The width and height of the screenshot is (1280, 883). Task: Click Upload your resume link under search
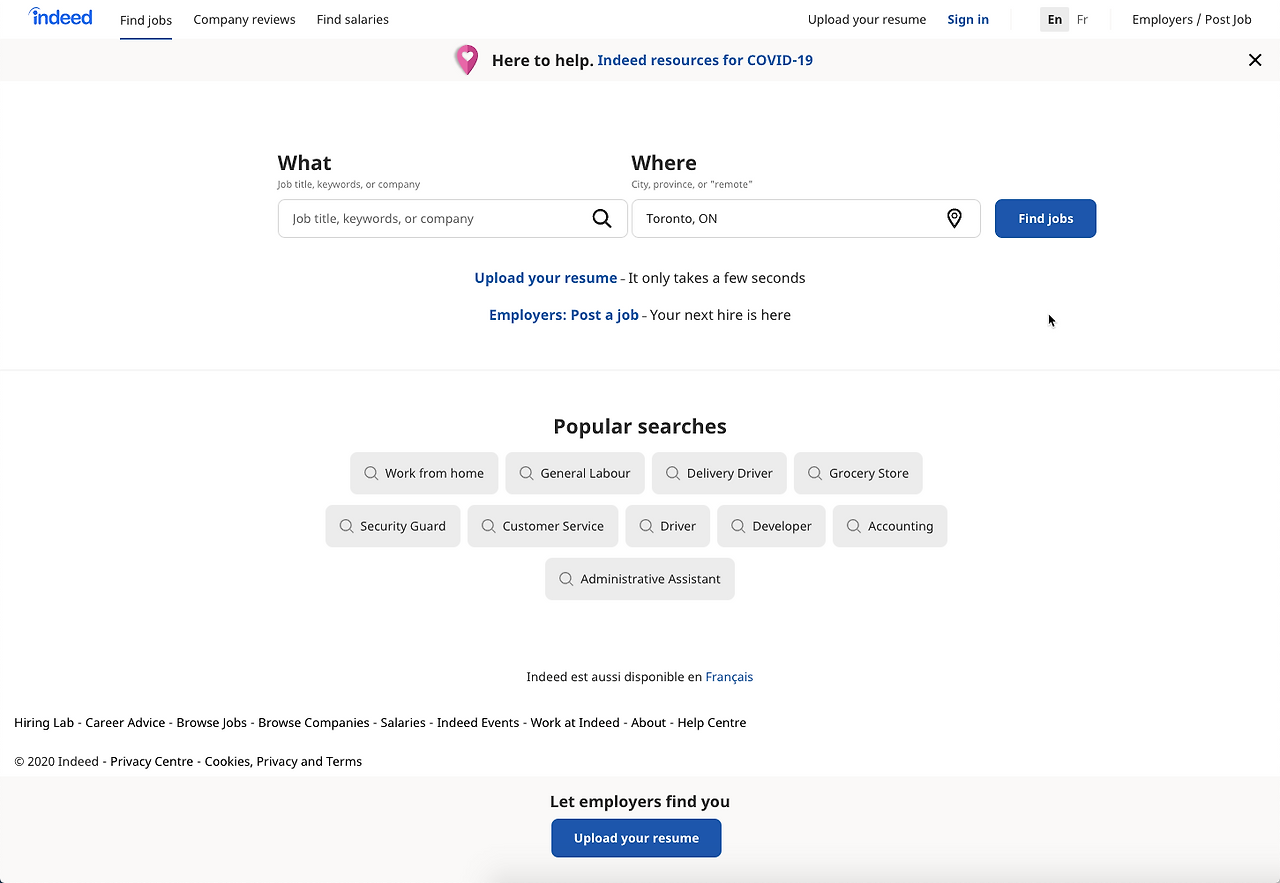[546, 278]
